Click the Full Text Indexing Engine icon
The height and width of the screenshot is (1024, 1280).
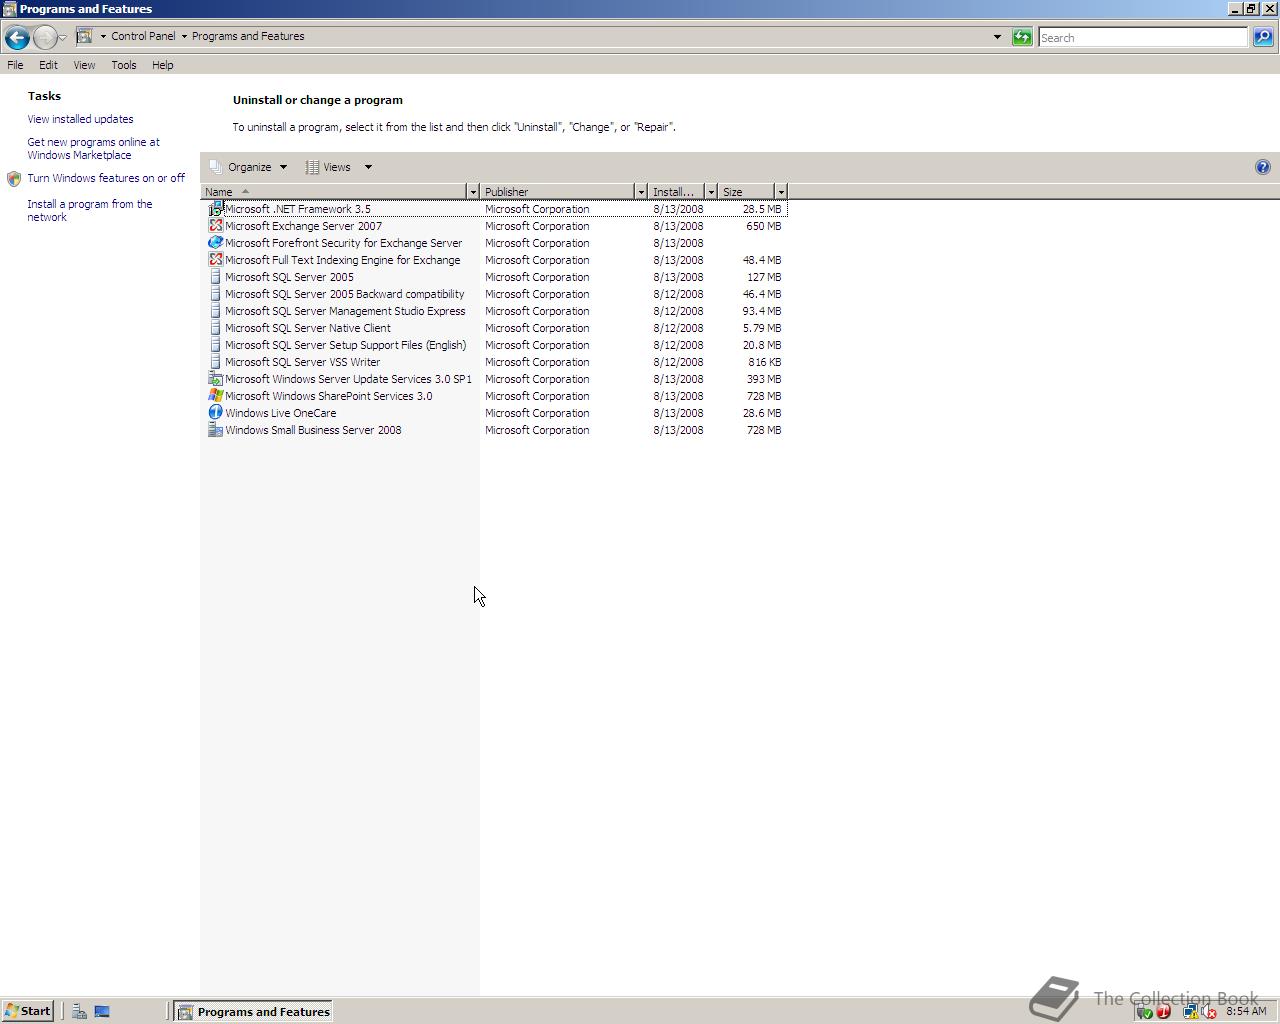[215, 260]
